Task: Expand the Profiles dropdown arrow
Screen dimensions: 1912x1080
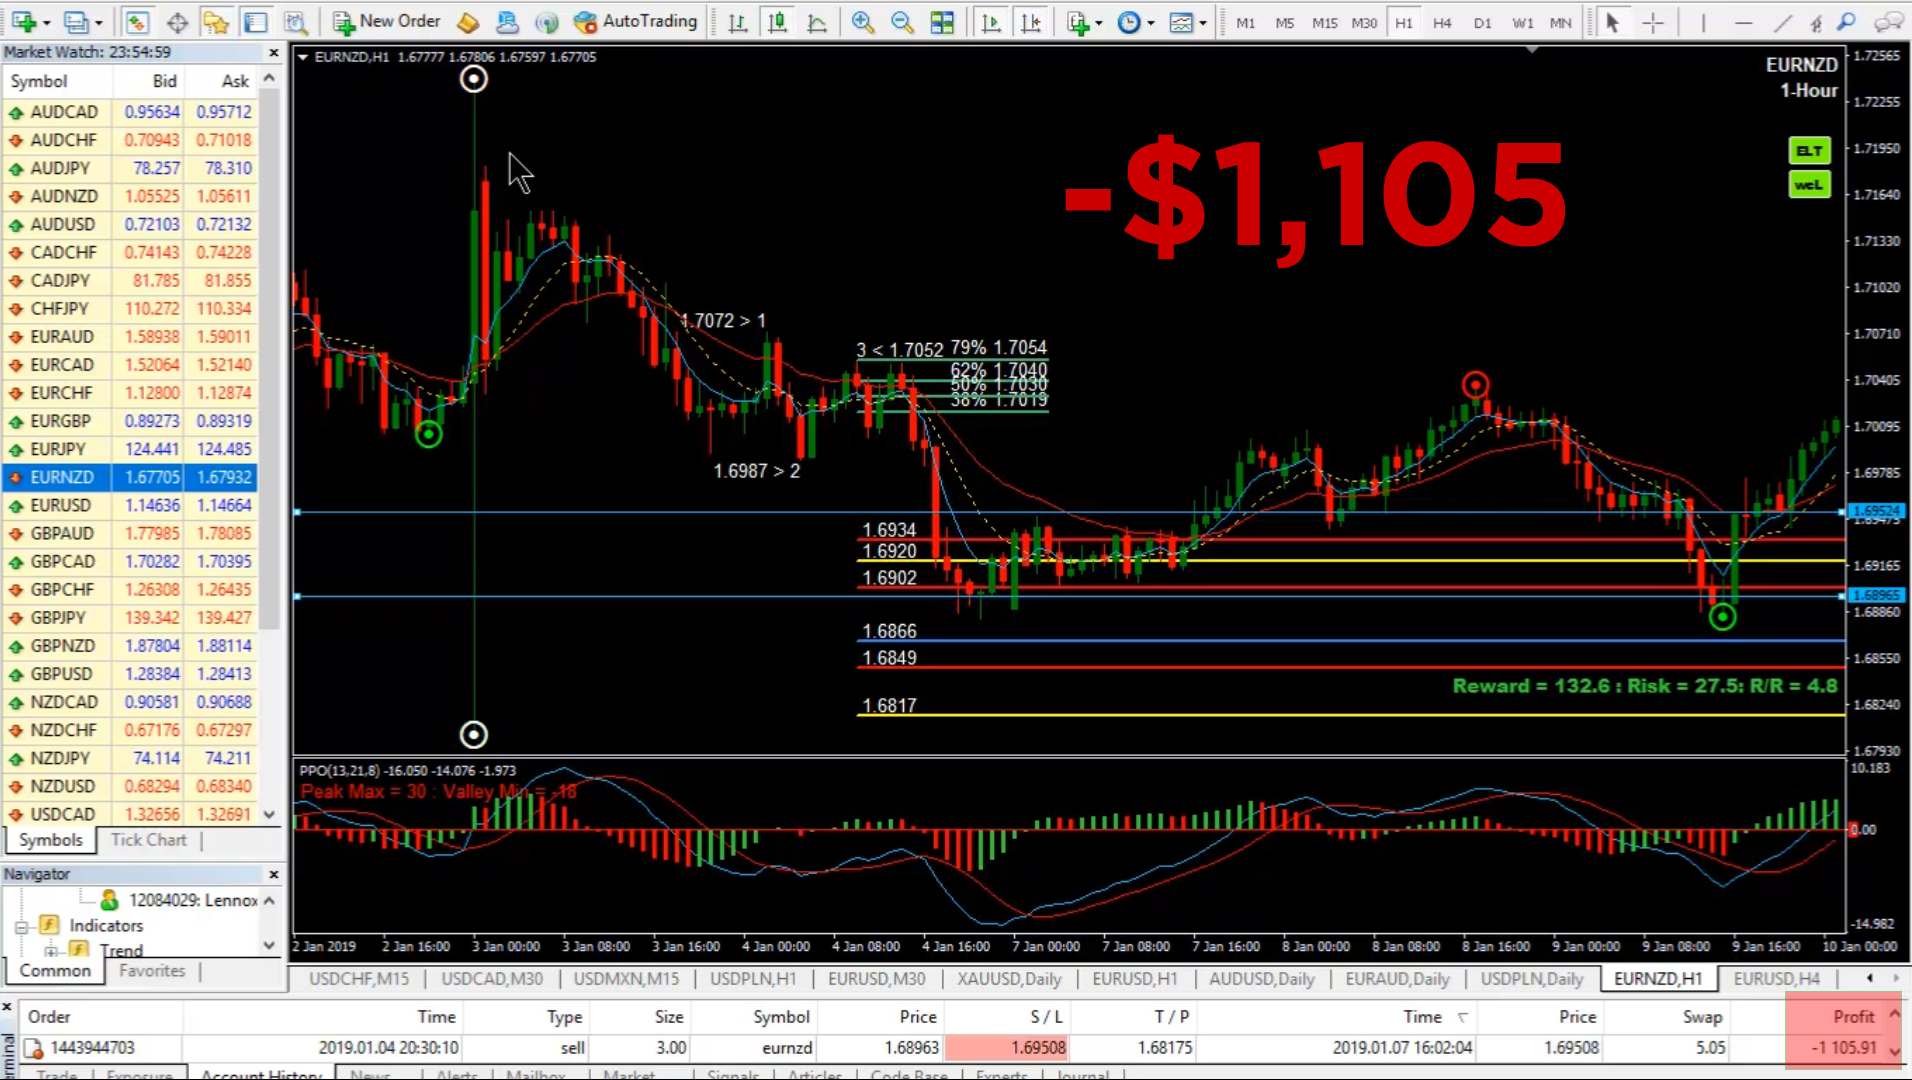Action: (x=98, y=22)
